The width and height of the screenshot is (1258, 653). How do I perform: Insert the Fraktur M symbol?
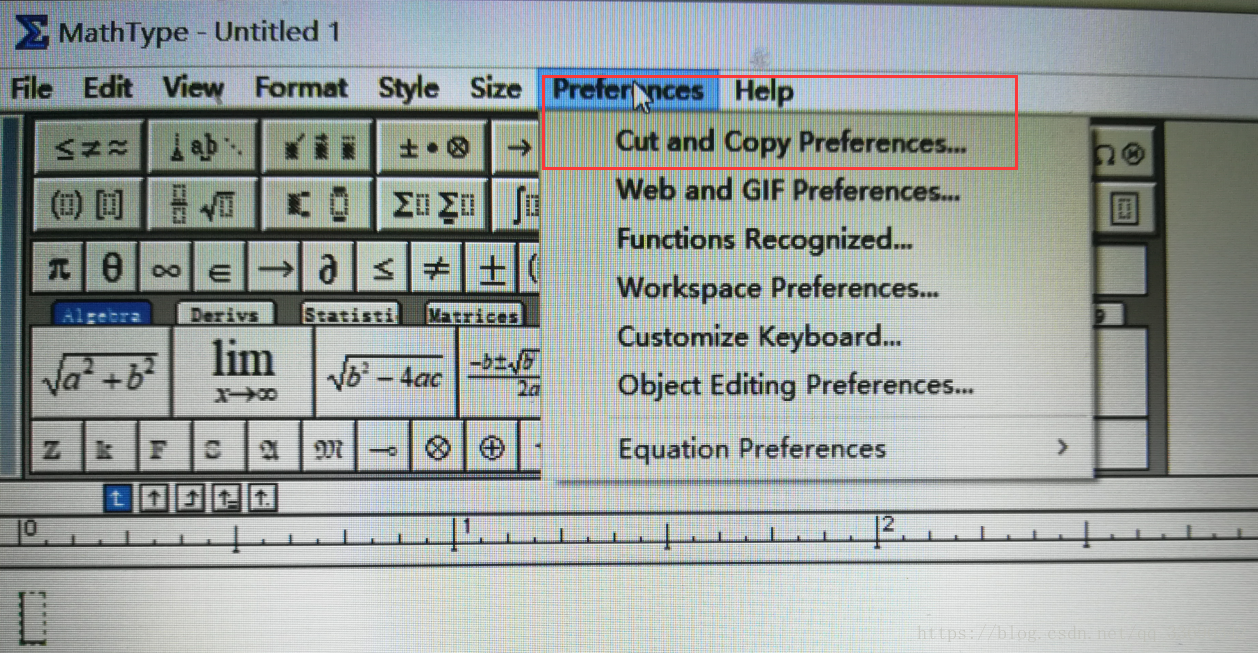coord(327,448)
